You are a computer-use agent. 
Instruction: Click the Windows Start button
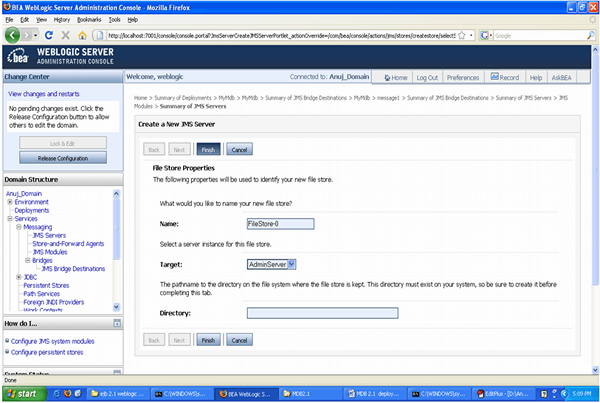click(x=22, y=394)
